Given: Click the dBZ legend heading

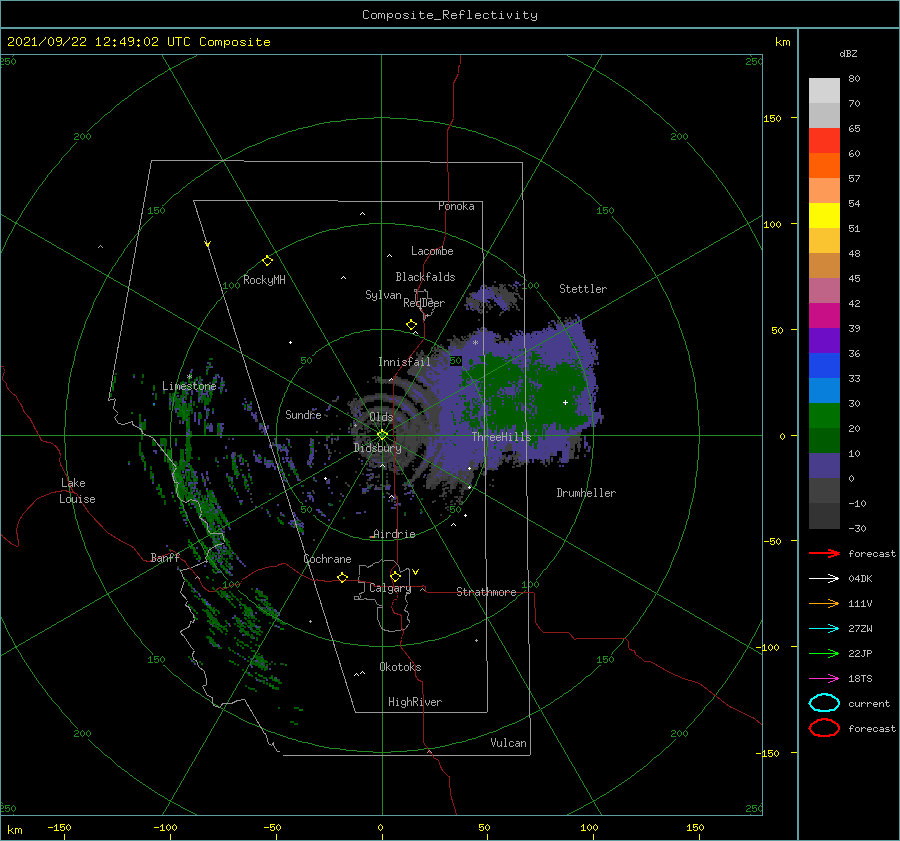Looking at the screenshot, I should (848, 53).
